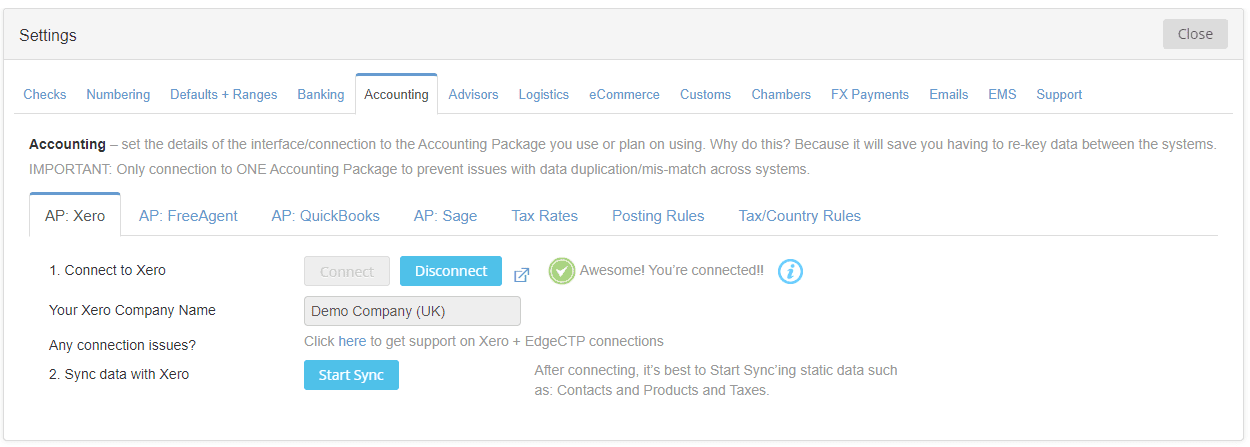Open the external Xero link icon
This screenshot has width=1250, height=447.
coord(521,275)
